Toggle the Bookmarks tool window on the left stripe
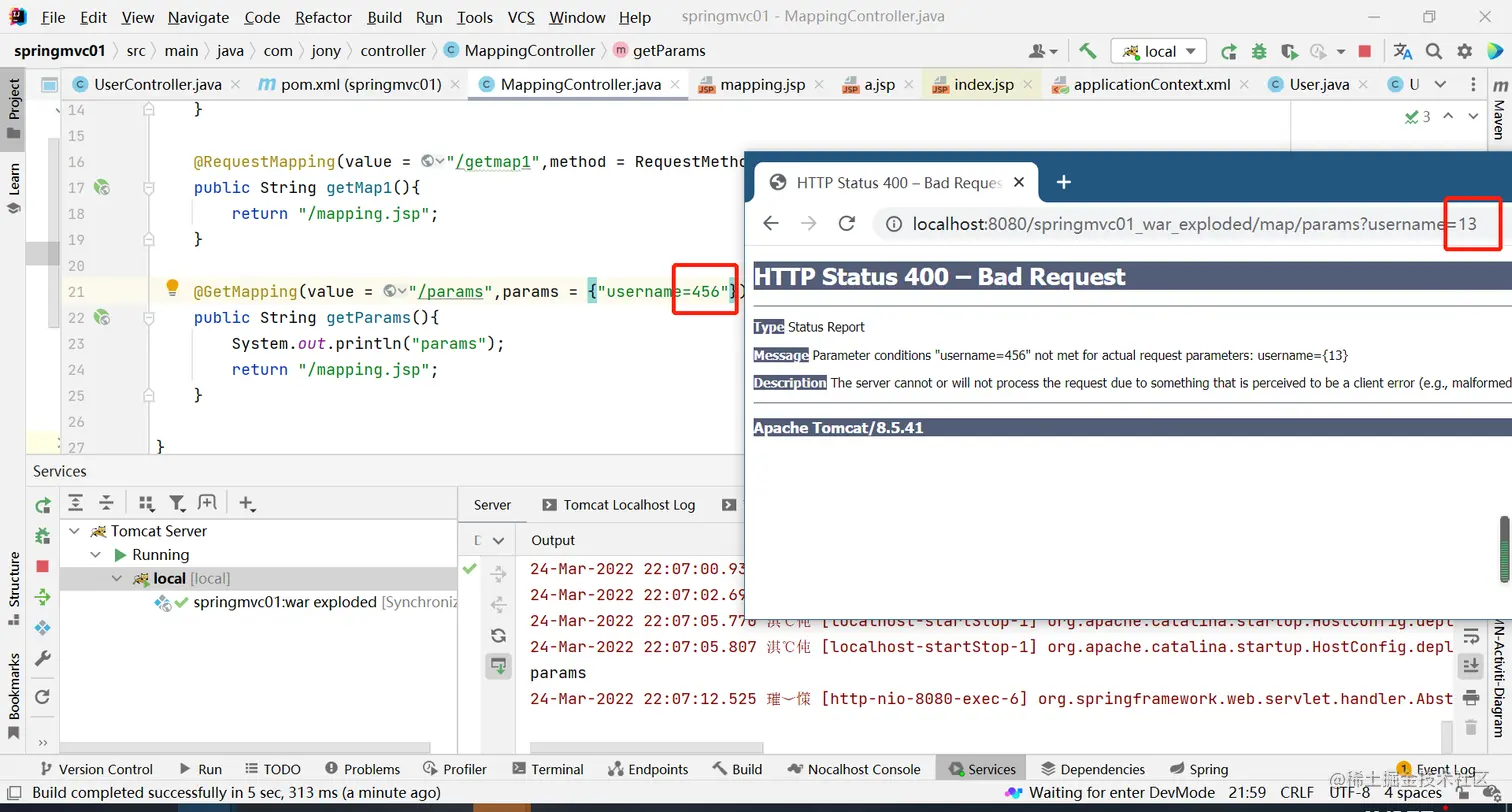 click(x=14, y=696)
